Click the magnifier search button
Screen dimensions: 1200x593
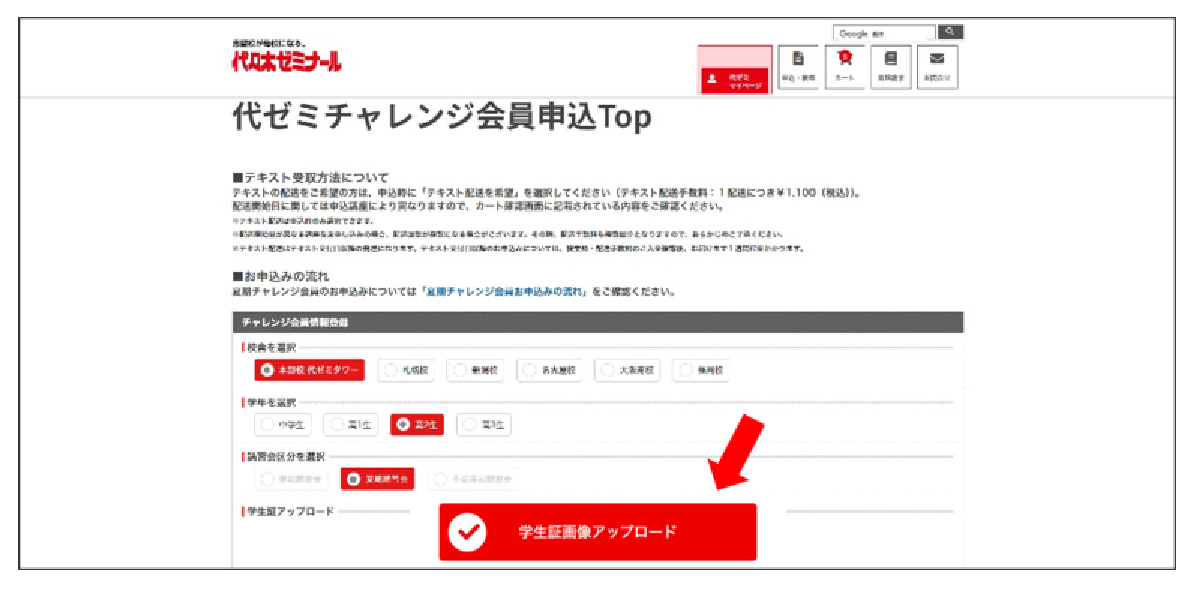(x=951, y=32)
